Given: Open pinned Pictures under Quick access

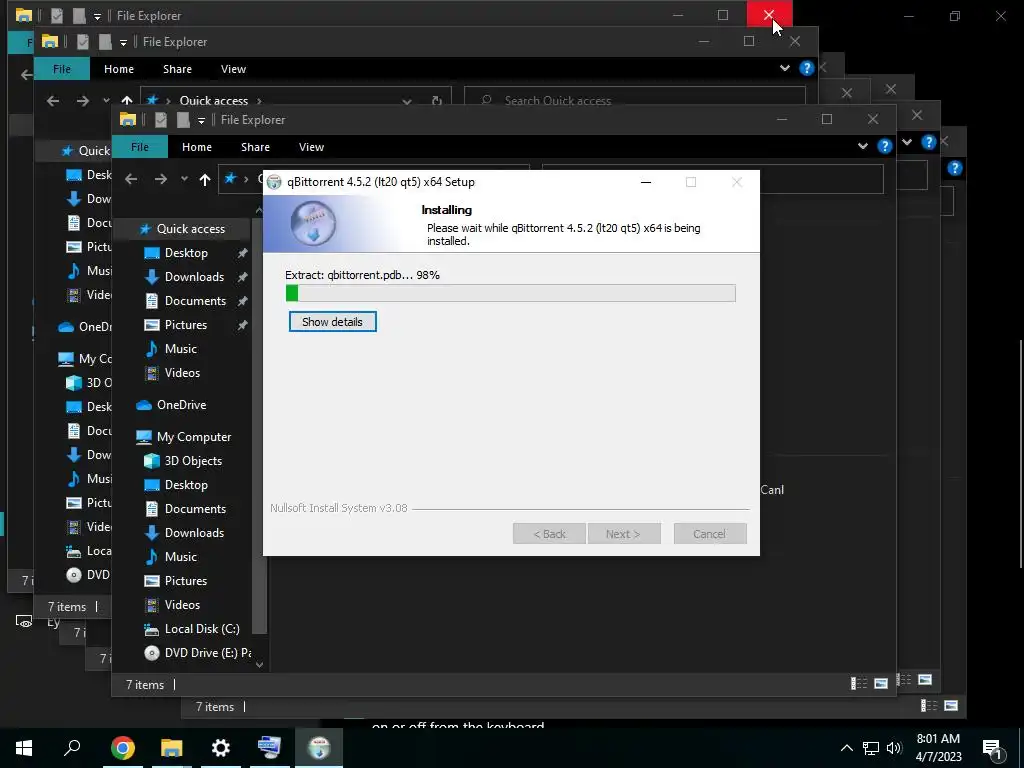Looking at the screenshot, I should click(x=185, y=325).
